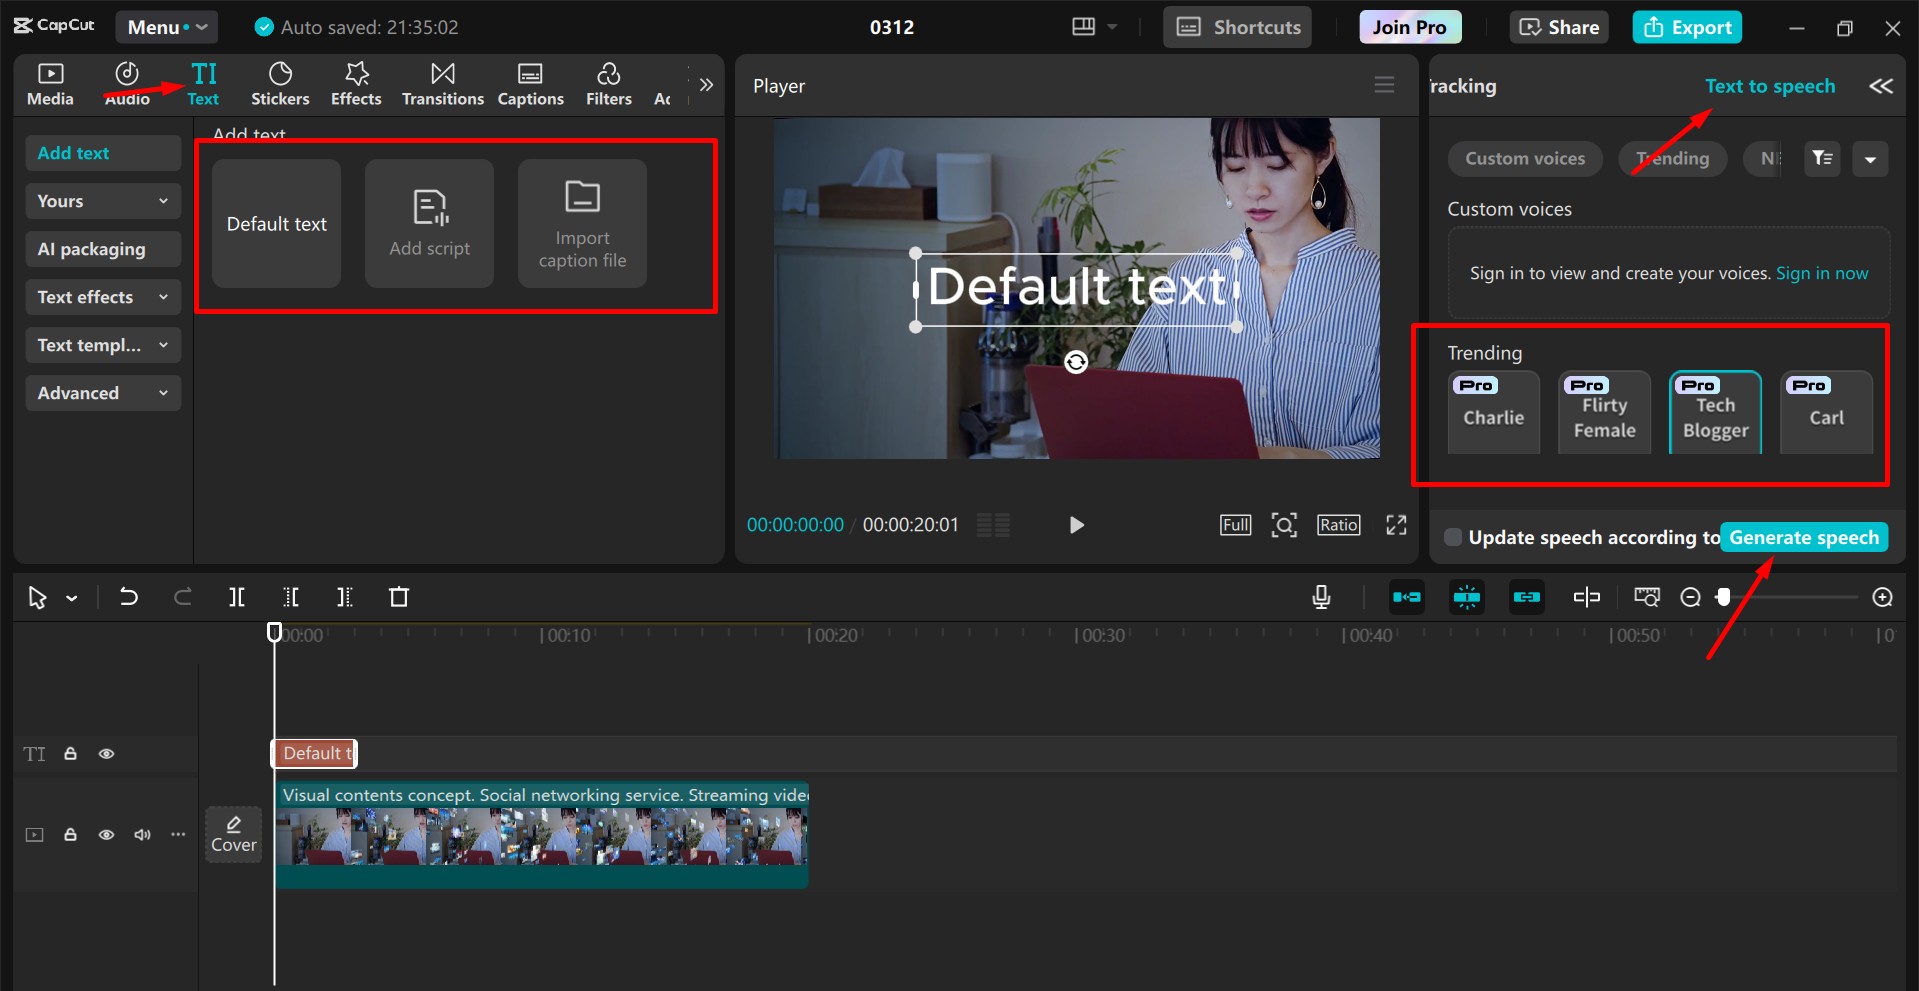This screenshot has height=991, width=1919.
Task: Click the undo arrow in timeline toolbar
Action: (x=128, y=597)
